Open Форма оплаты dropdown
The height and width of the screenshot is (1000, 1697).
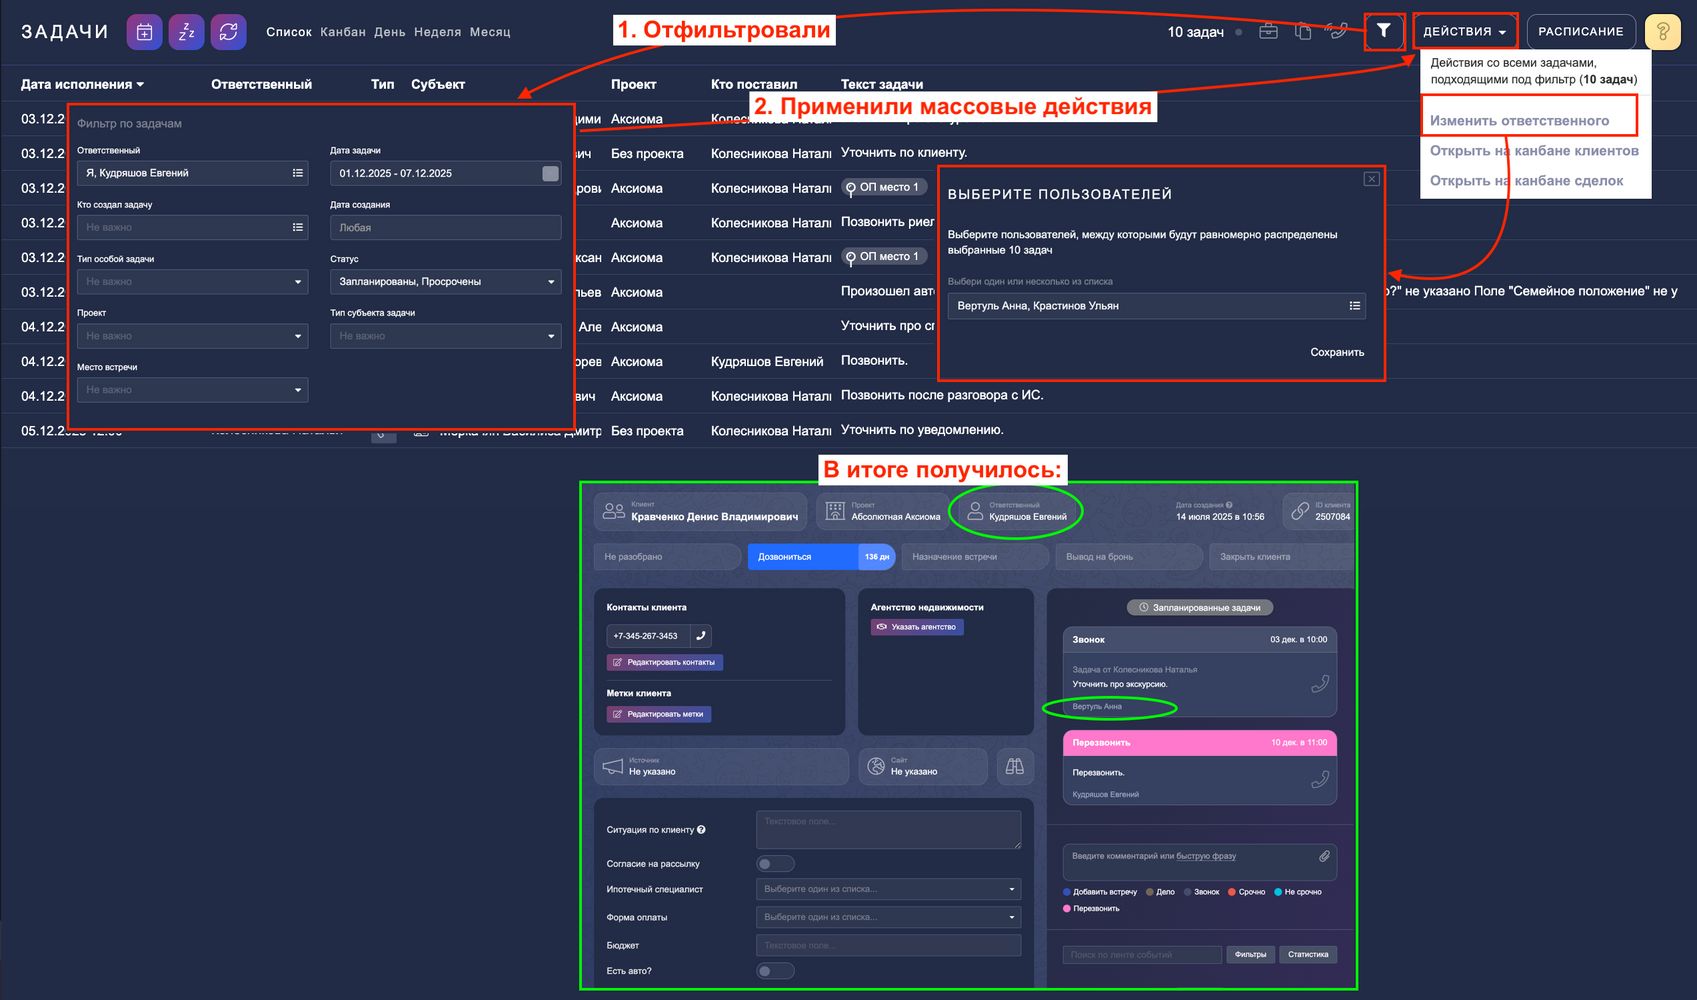(x=888, y=917)
